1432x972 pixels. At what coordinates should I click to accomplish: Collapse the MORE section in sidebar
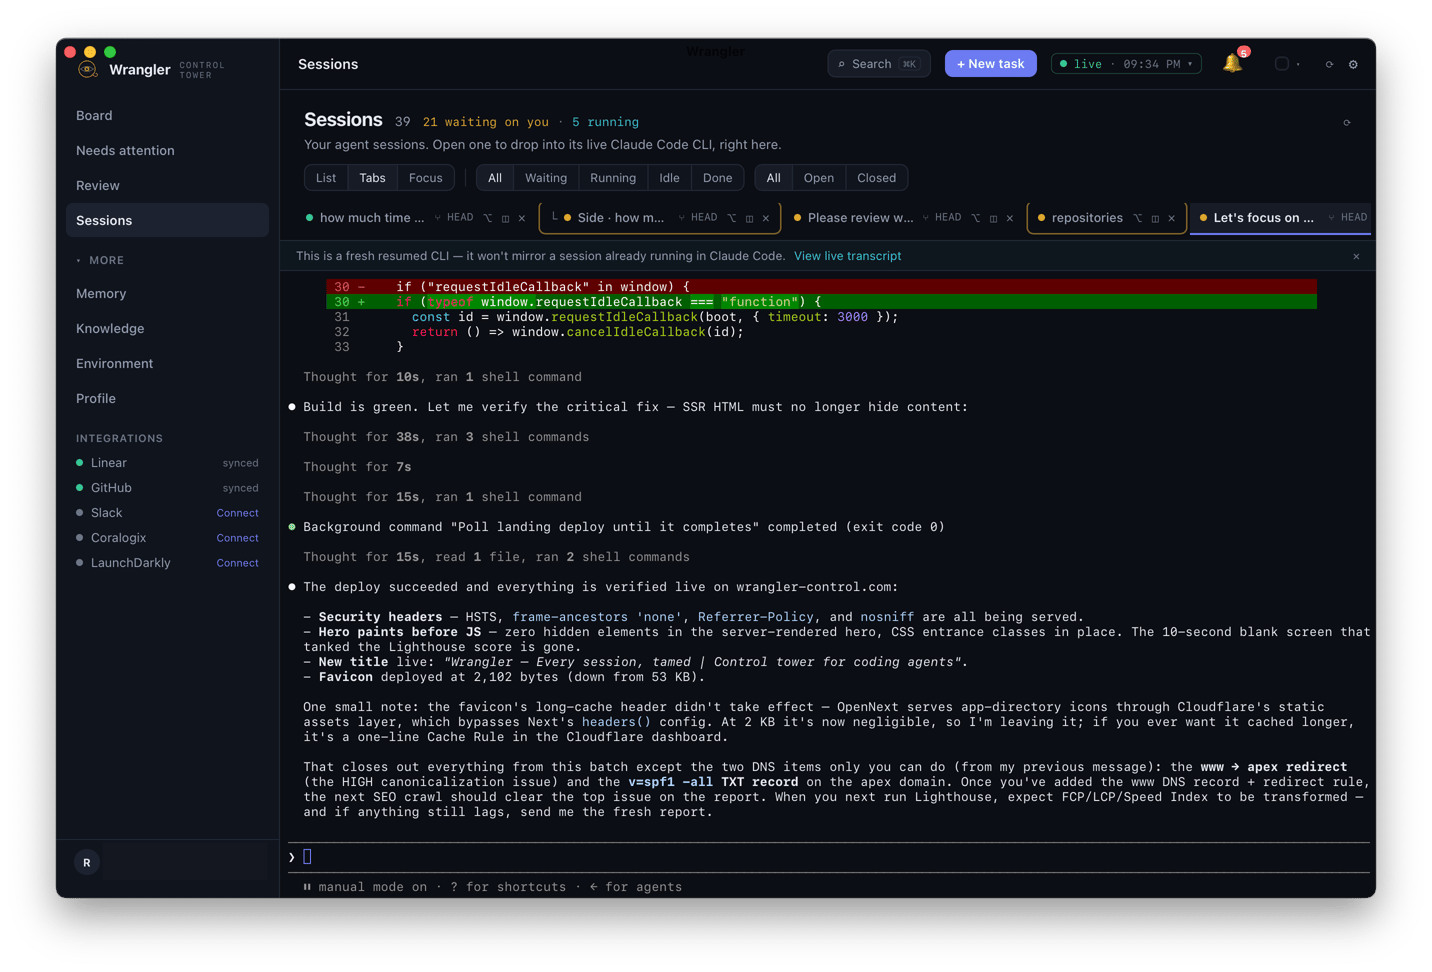(x=100, y=260)
